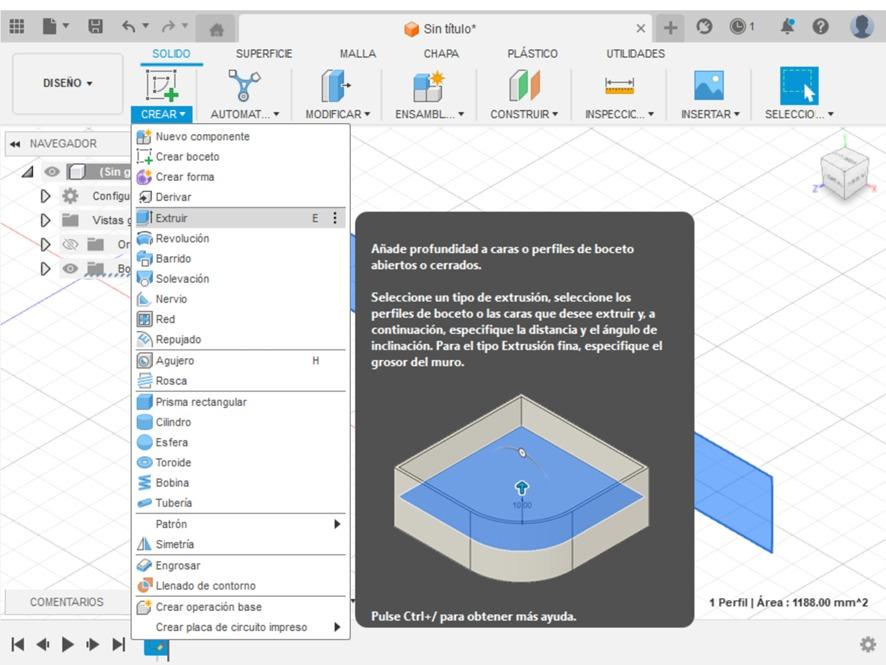This screenshot has height=665, width=886.
Task: Click the Create Sketch toolbar icon
Action: tap(162, 85)
